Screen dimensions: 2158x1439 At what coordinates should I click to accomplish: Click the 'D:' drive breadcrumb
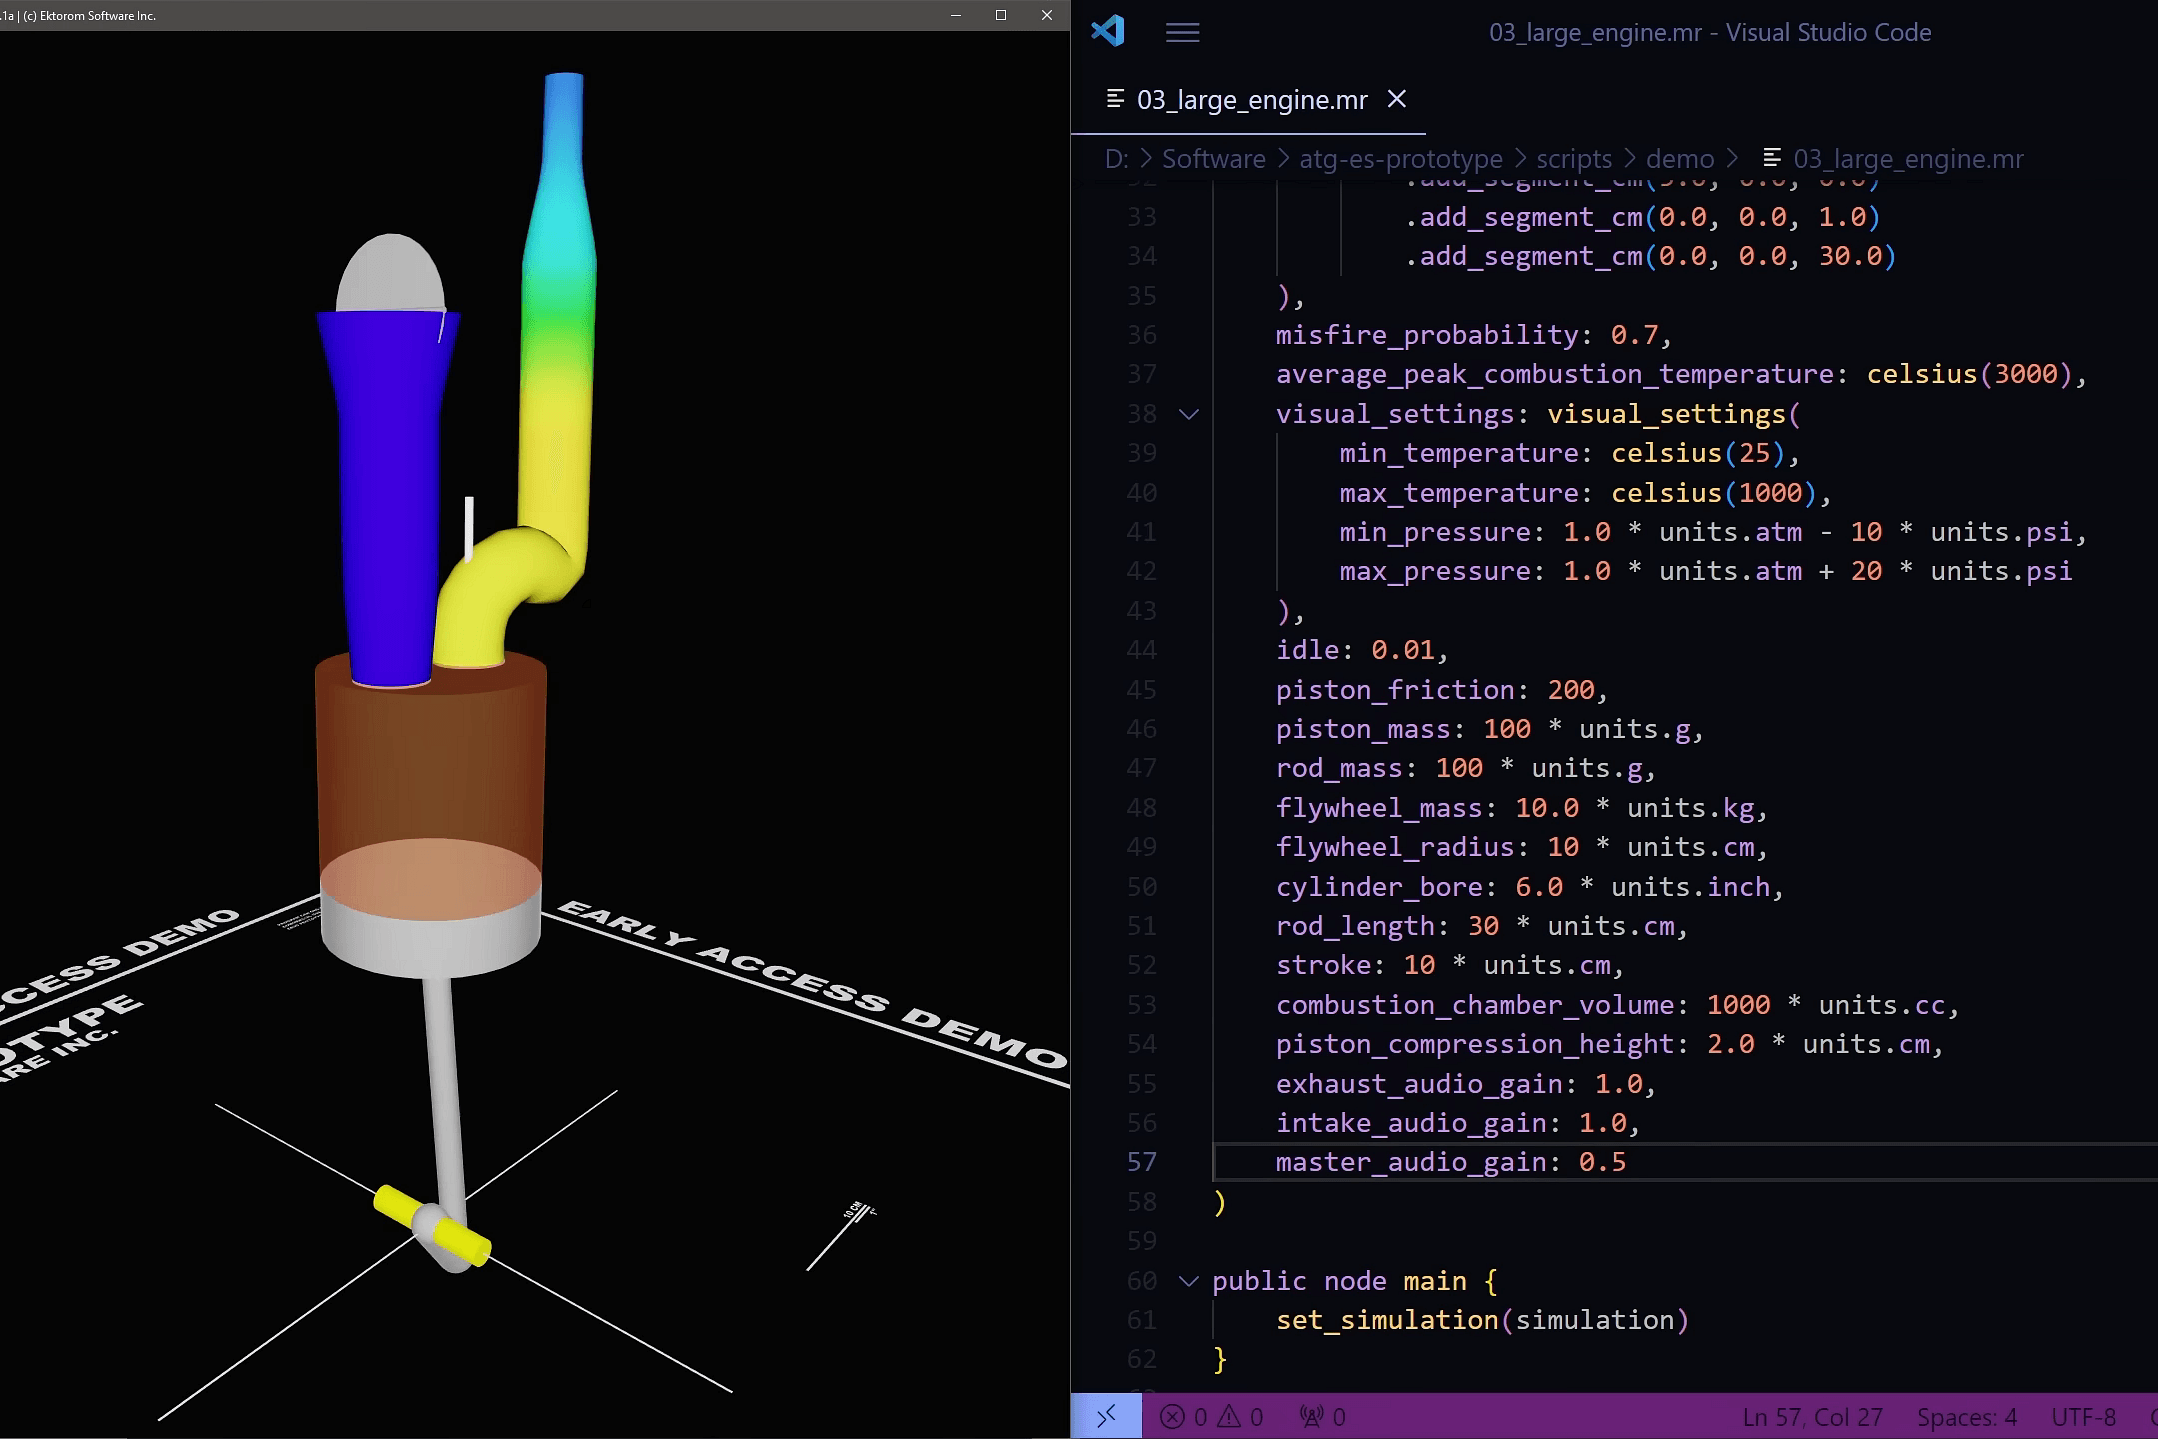1116,159
